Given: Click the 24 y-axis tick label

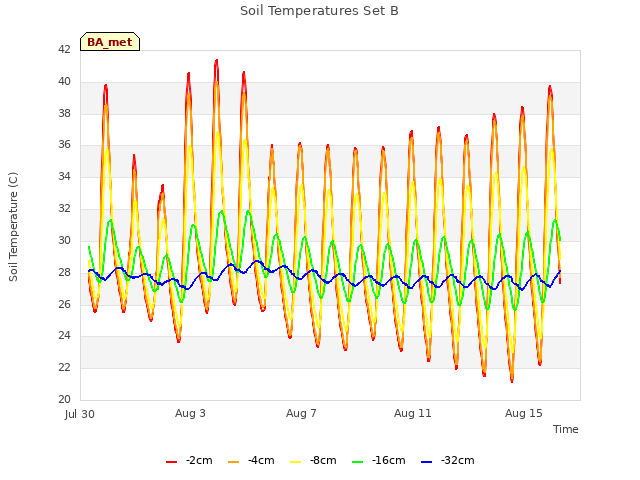Looking at the screenshot, I should [64, 336].
